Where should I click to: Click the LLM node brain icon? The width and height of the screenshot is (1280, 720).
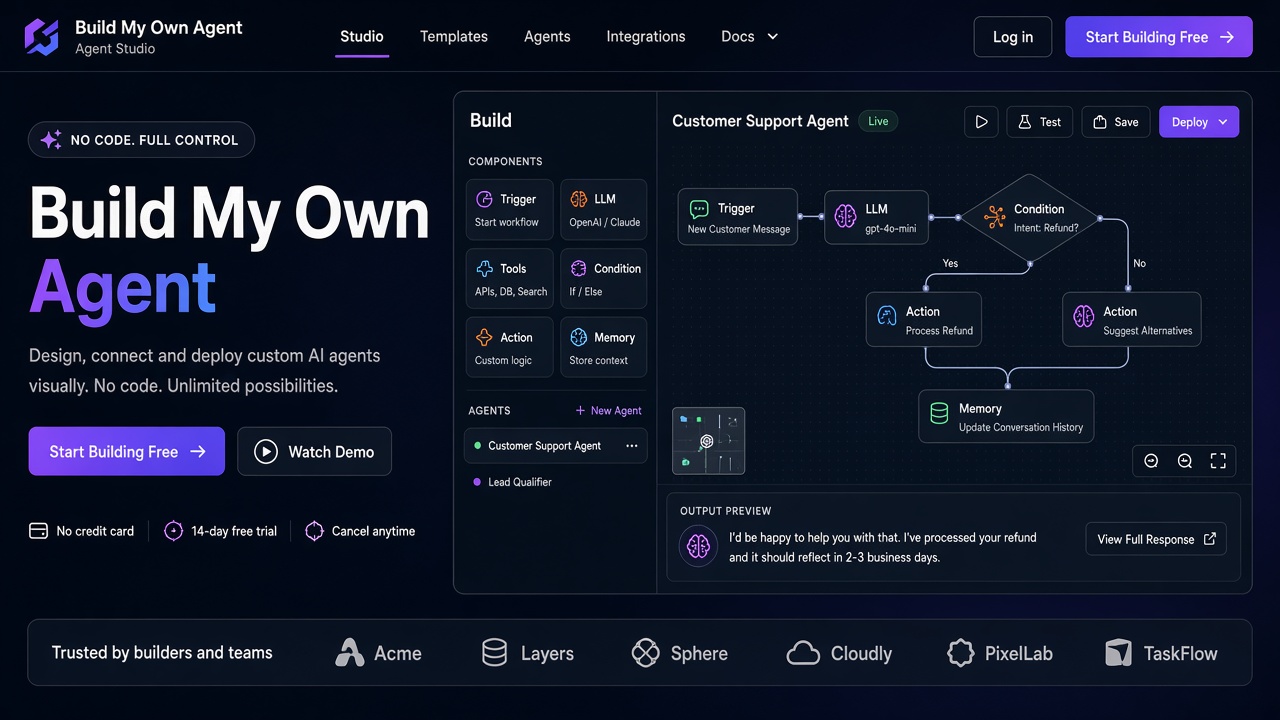pyautogui.click(x=846, y=216)
